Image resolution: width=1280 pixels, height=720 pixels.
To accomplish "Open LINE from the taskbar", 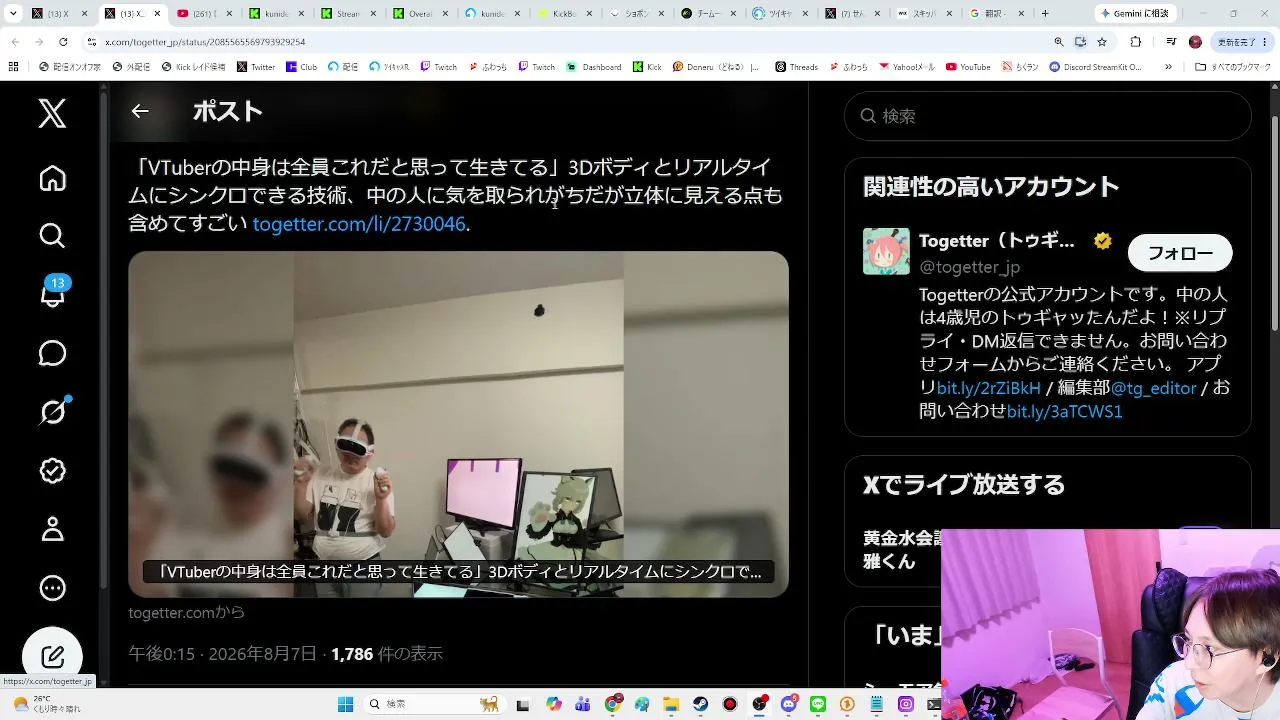I will [818, 704].
